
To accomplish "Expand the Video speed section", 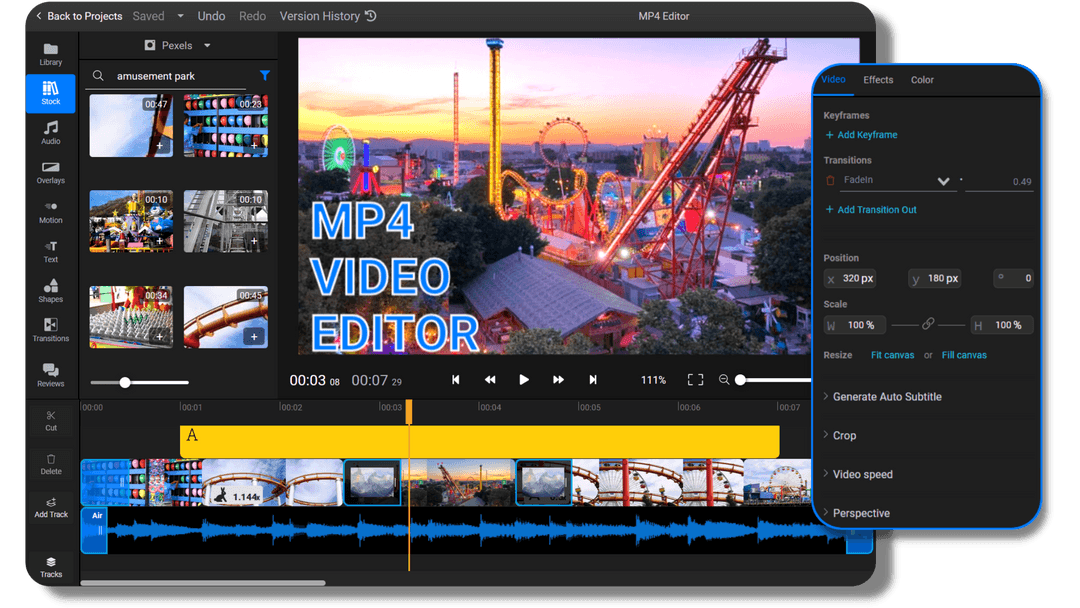I will click(864, 474).
